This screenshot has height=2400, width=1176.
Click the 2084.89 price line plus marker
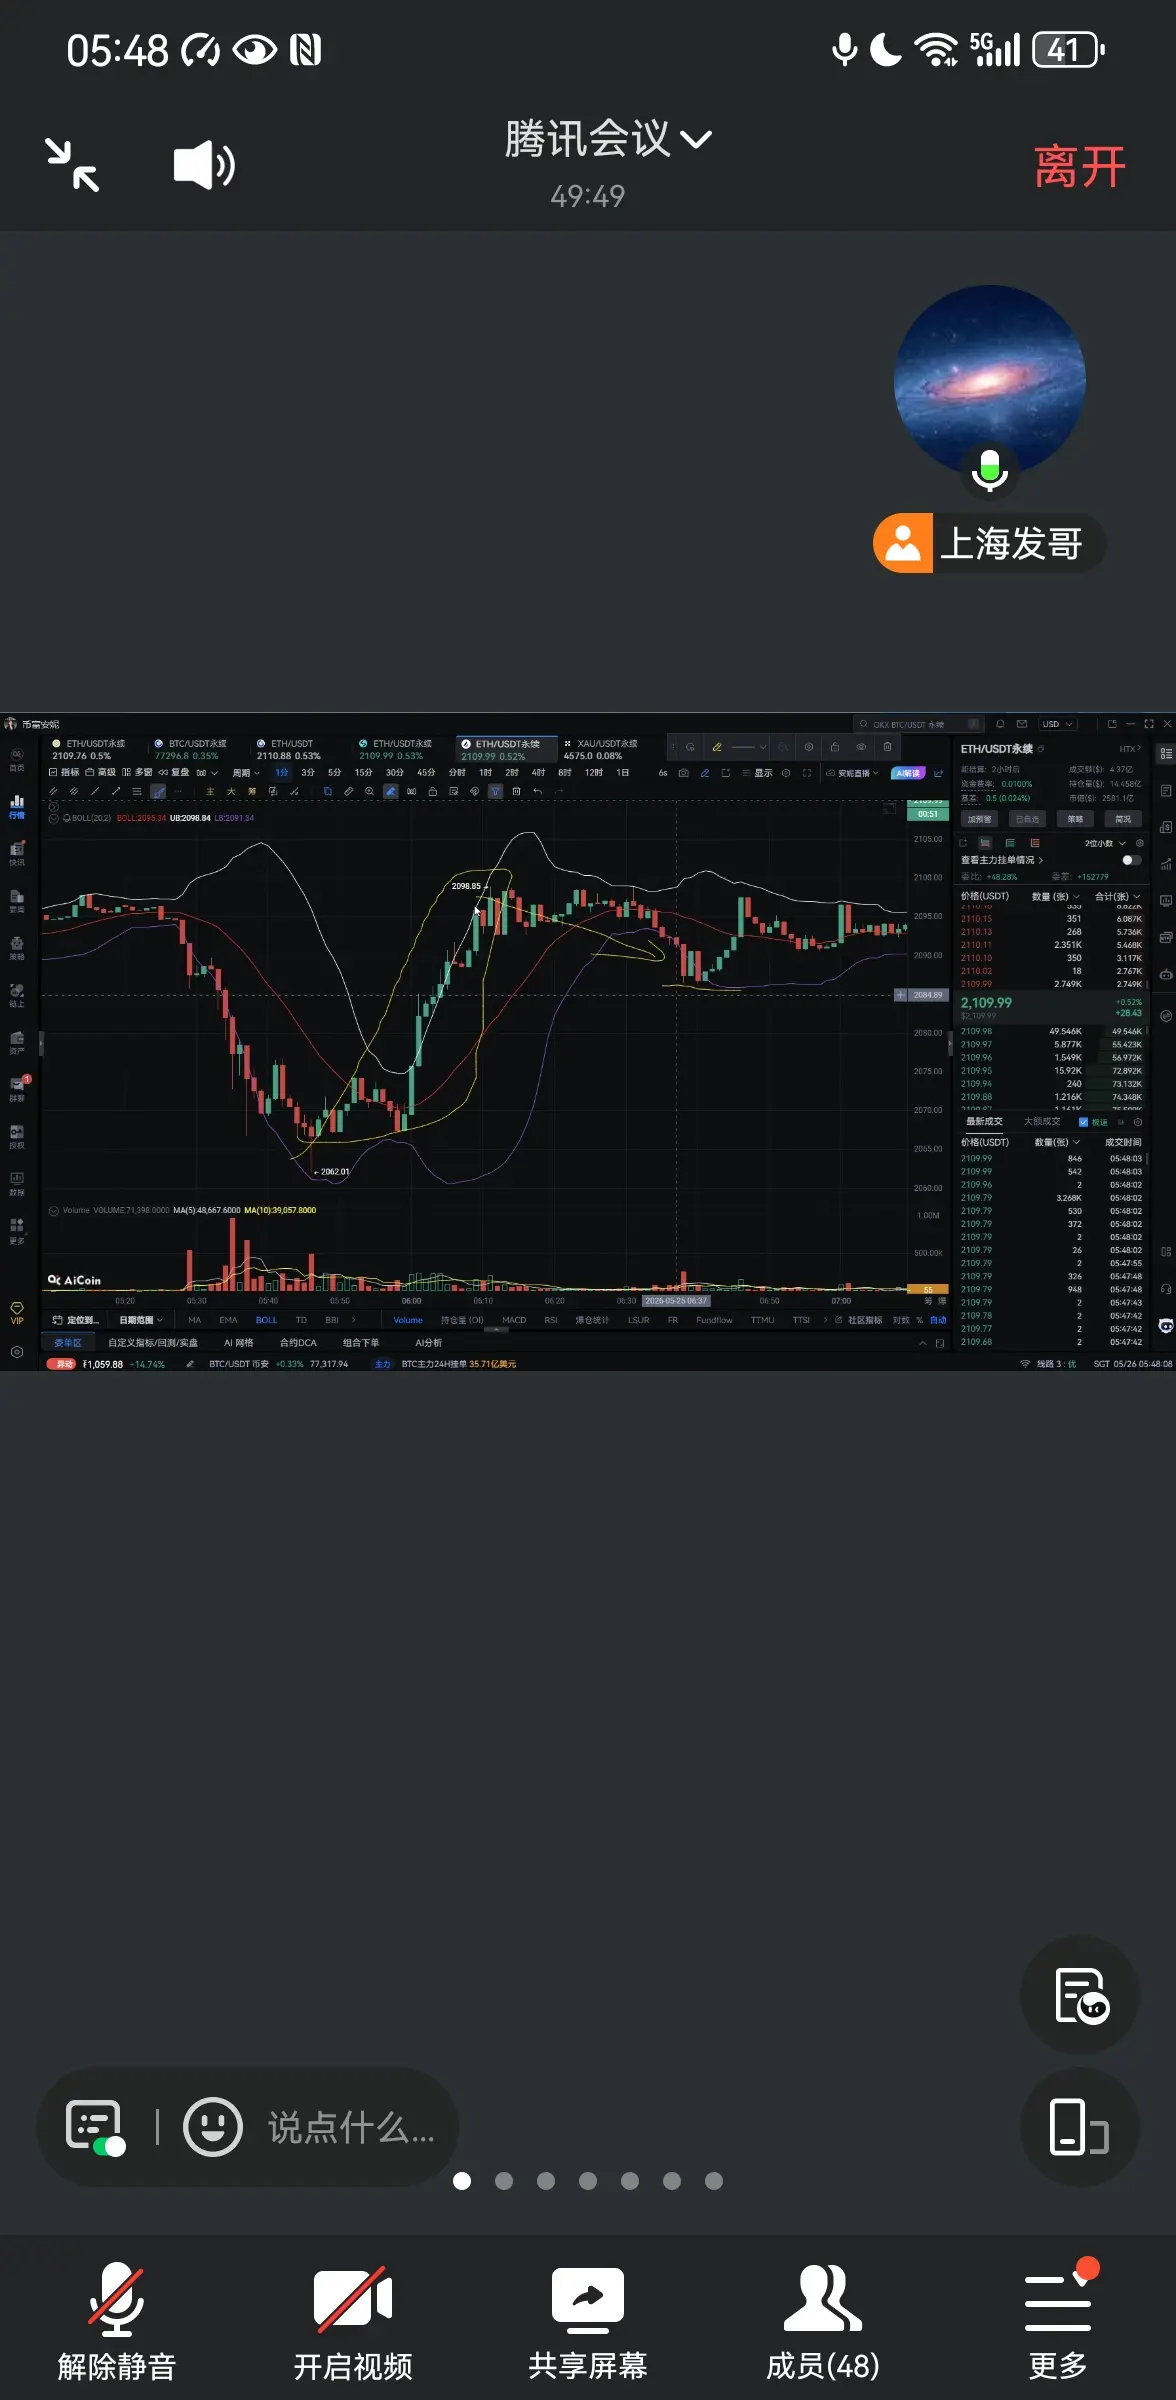pyautogui.click(x=900, y=995)
